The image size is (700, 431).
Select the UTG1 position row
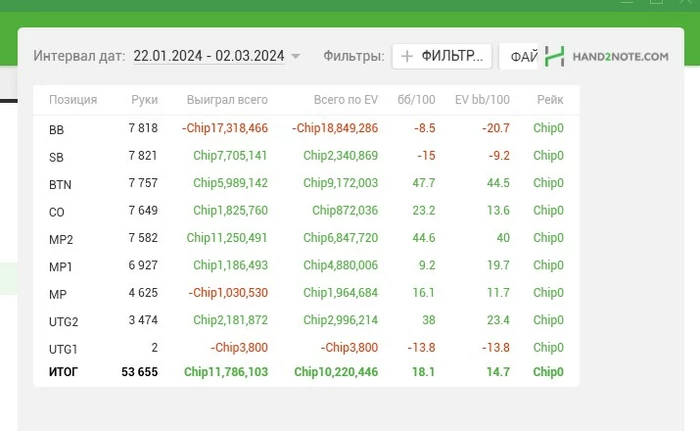coord(306,348)
